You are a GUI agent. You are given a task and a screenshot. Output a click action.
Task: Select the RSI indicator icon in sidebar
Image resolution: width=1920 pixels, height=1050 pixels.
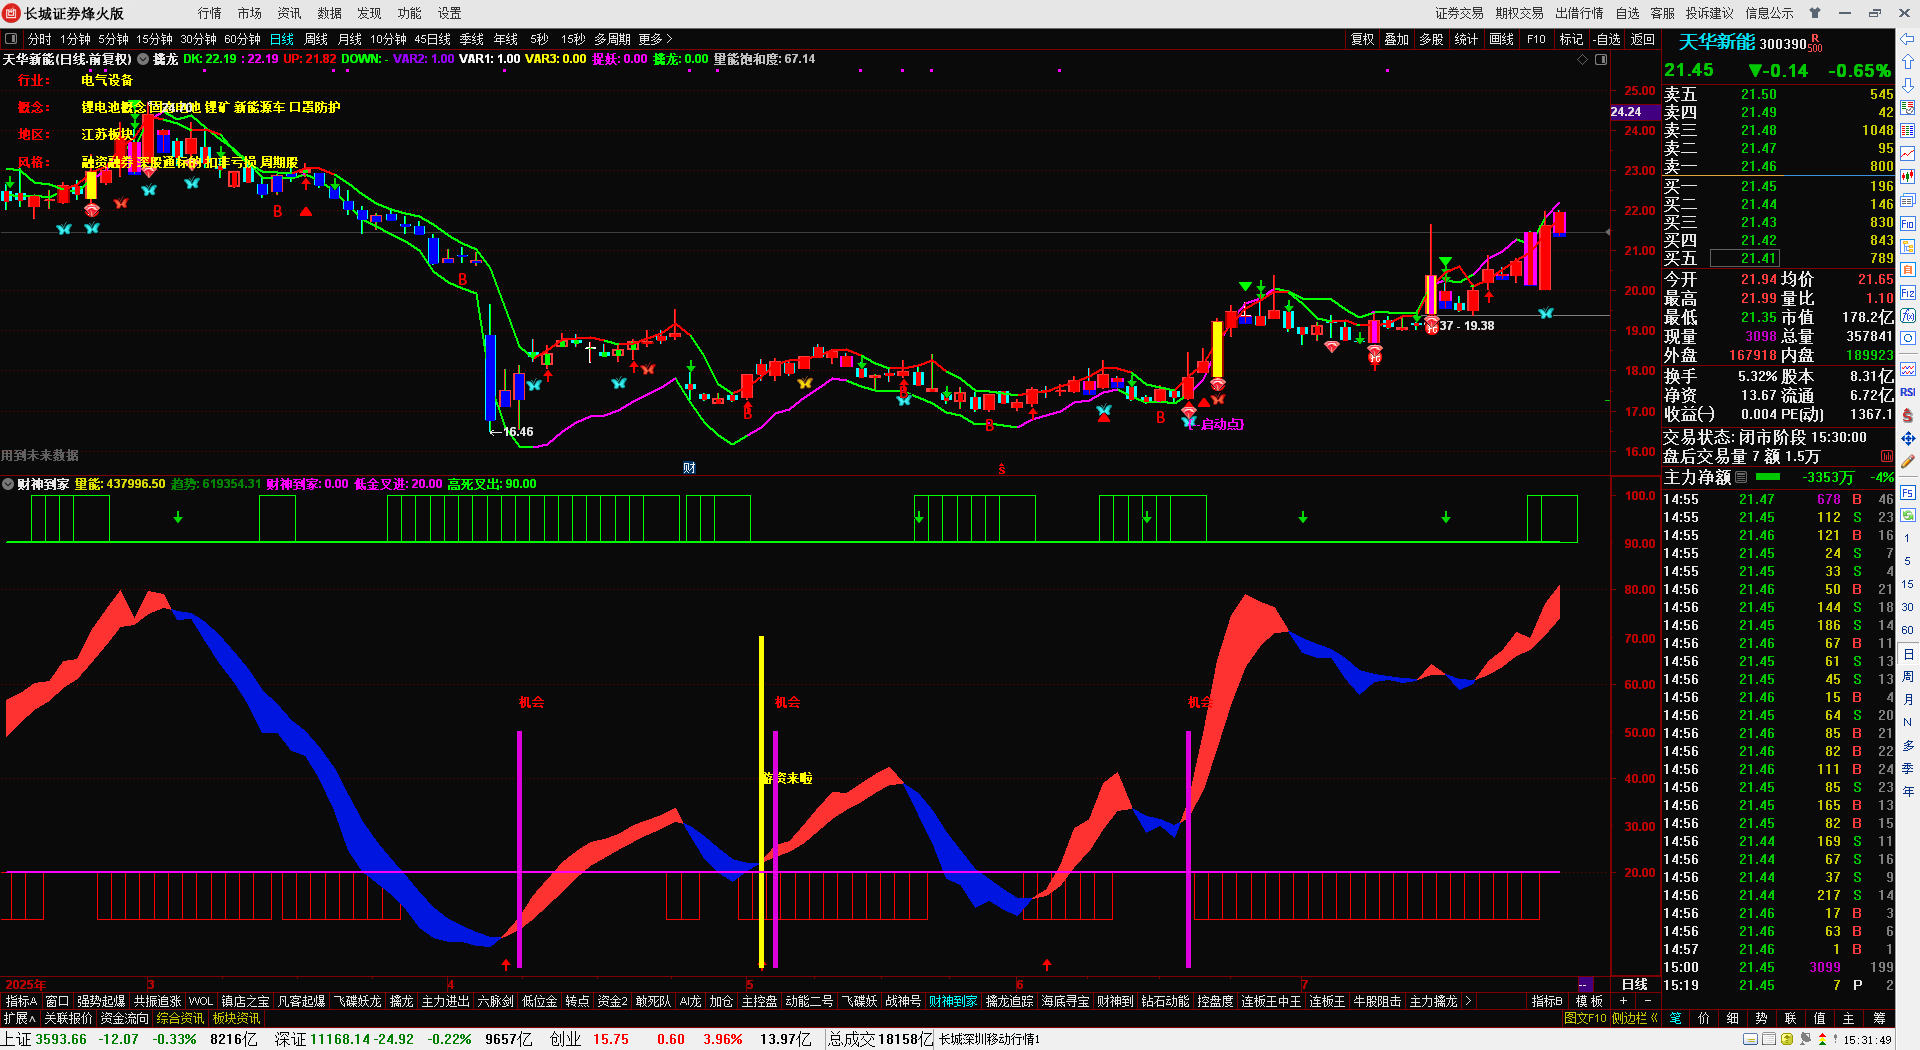tap(1908, 392)
